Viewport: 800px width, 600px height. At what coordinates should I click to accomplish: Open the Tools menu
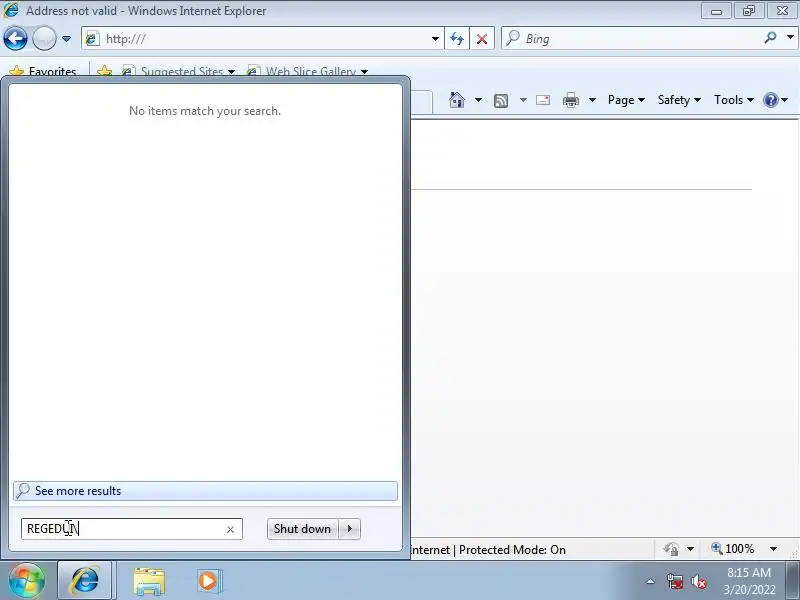734,100
